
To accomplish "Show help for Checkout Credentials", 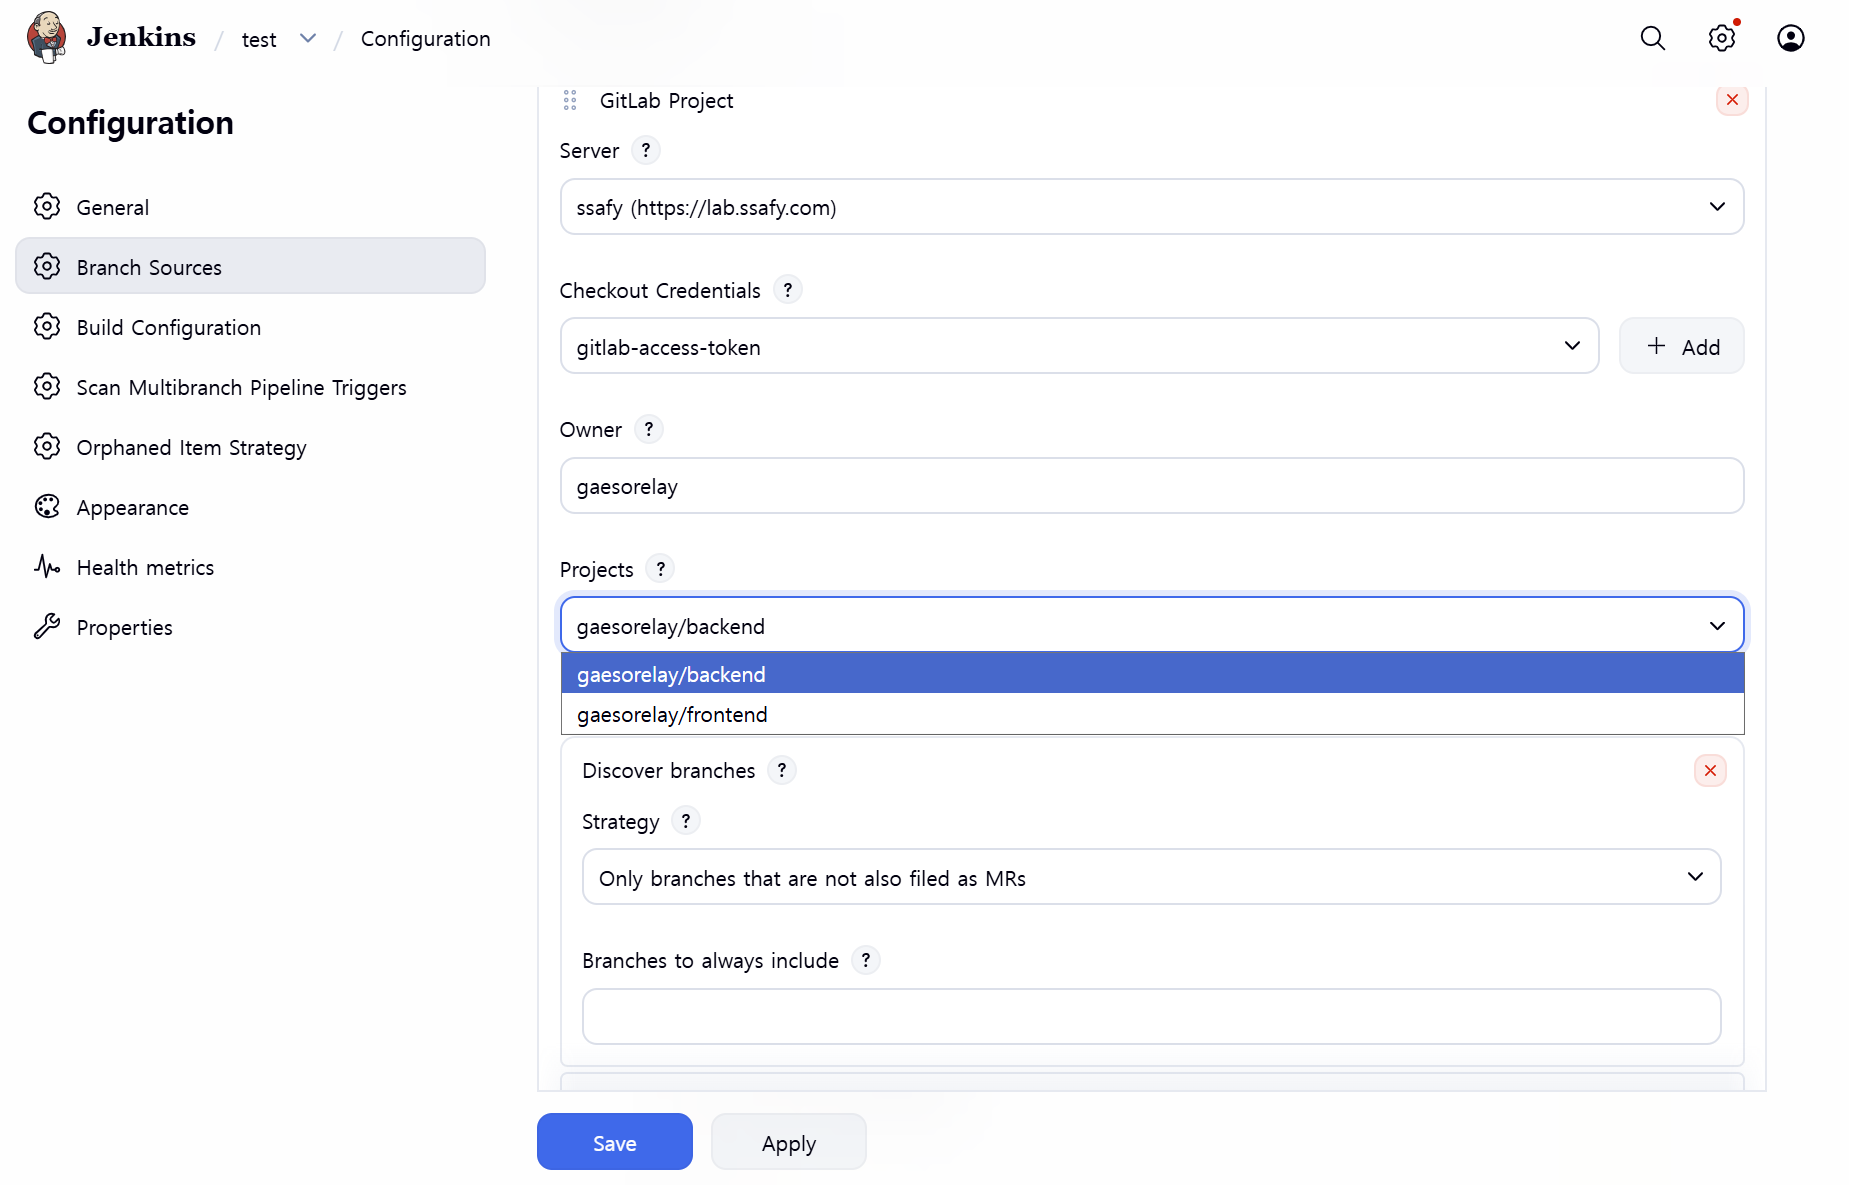I will pos(788,290).
